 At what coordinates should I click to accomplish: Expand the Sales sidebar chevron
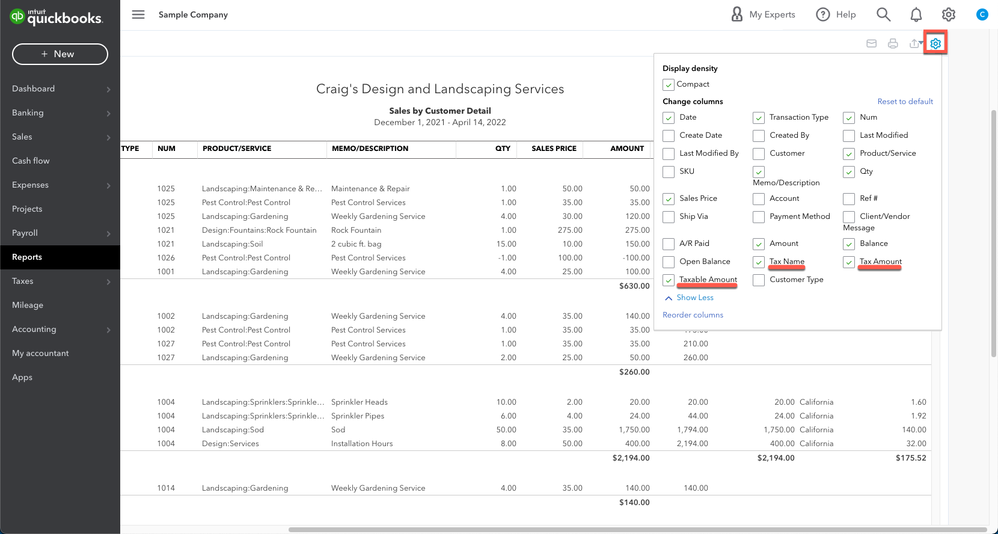[x=108, y=137]
